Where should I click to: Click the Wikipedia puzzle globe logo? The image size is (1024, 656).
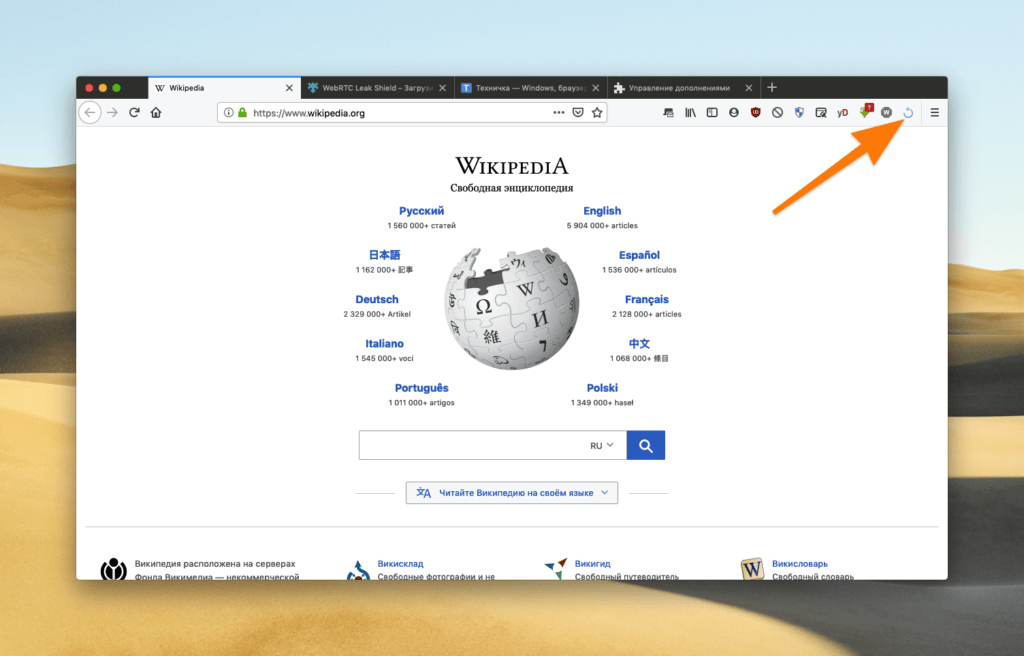pos(511,308)
